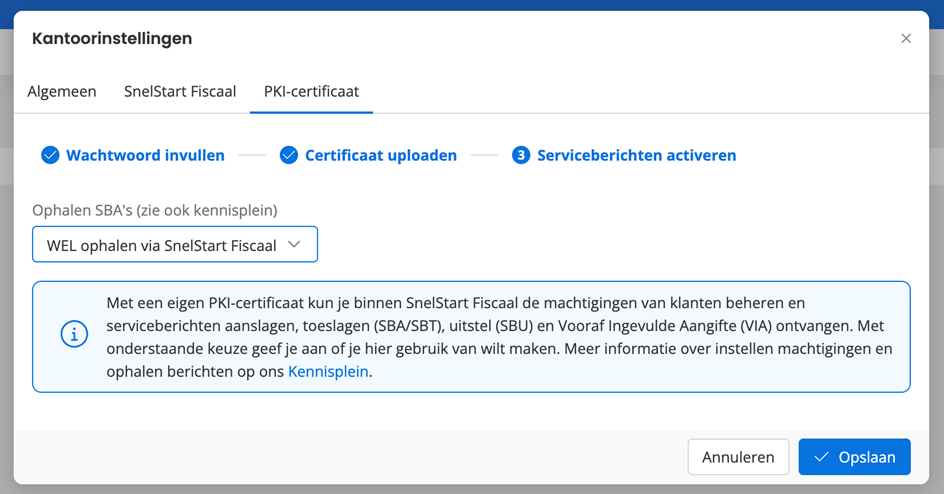The height and width of the screenshot is (494, 944).
Task: Click the checkmark icon inside Opslaan
Action: (822, 457)
